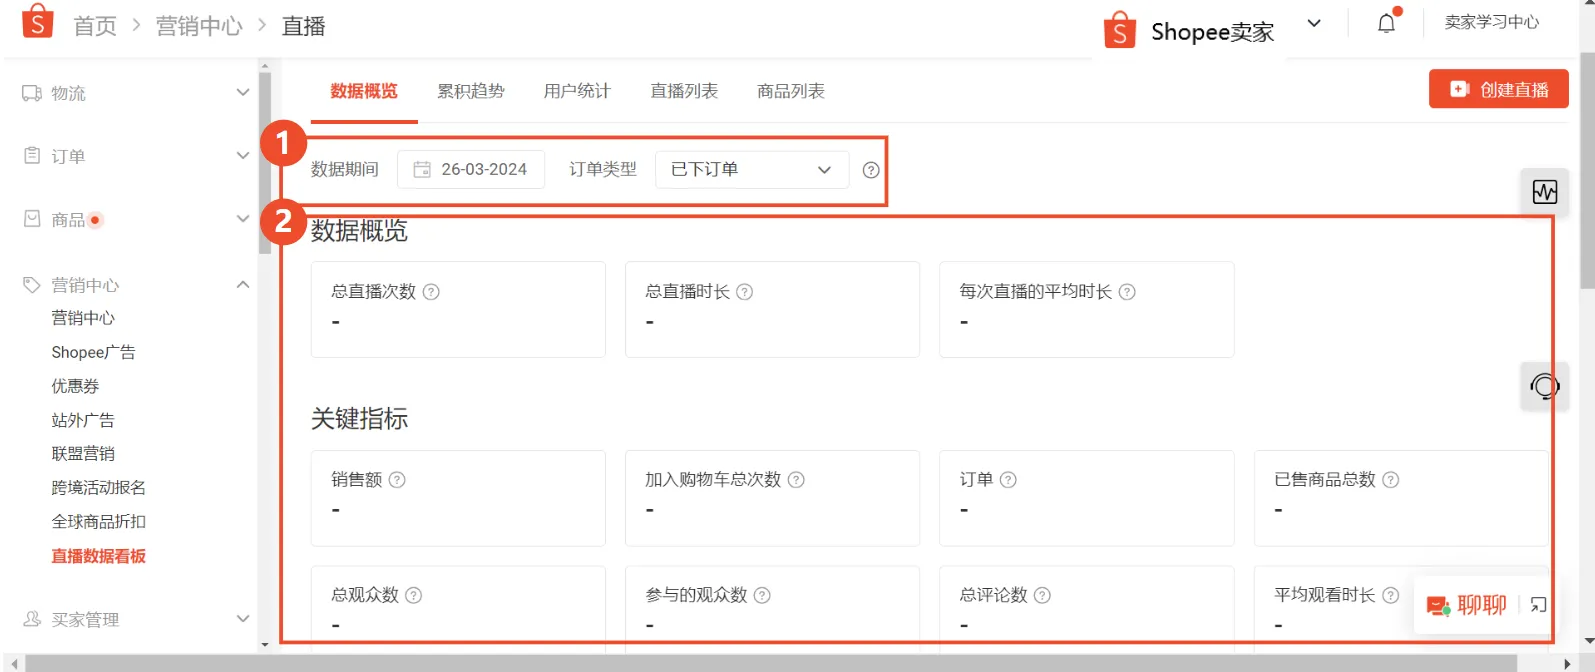Click help icon beside 总直播次数
Image resolution: width=1595 pixels, height=672 pixels.
click(431, 292)
